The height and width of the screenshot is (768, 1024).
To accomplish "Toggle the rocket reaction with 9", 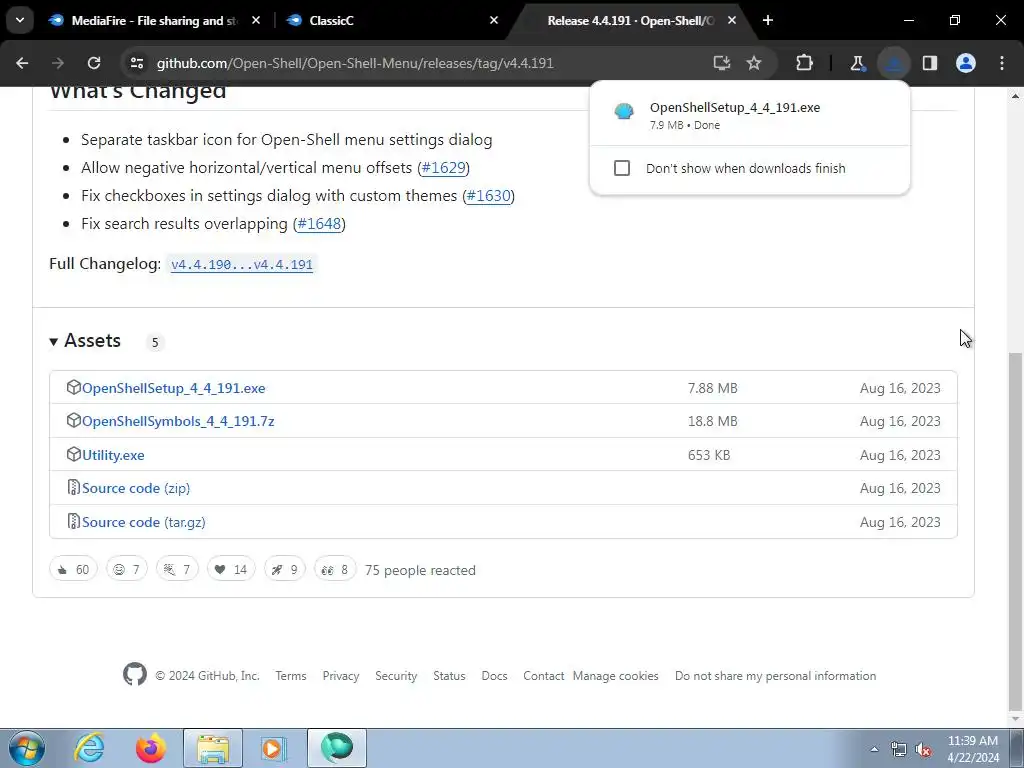I will point(284,569).
